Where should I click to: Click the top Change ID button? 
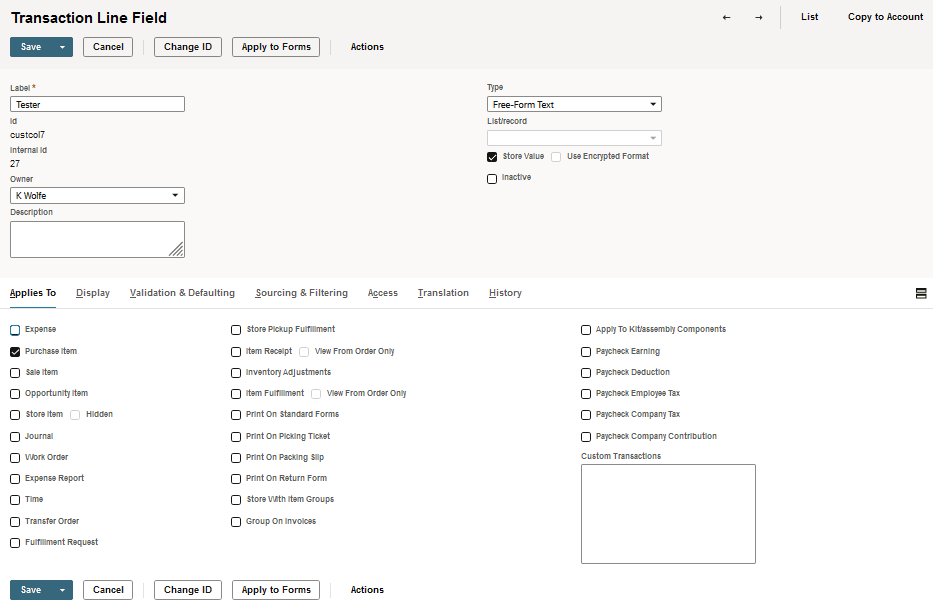pos(188,47)
